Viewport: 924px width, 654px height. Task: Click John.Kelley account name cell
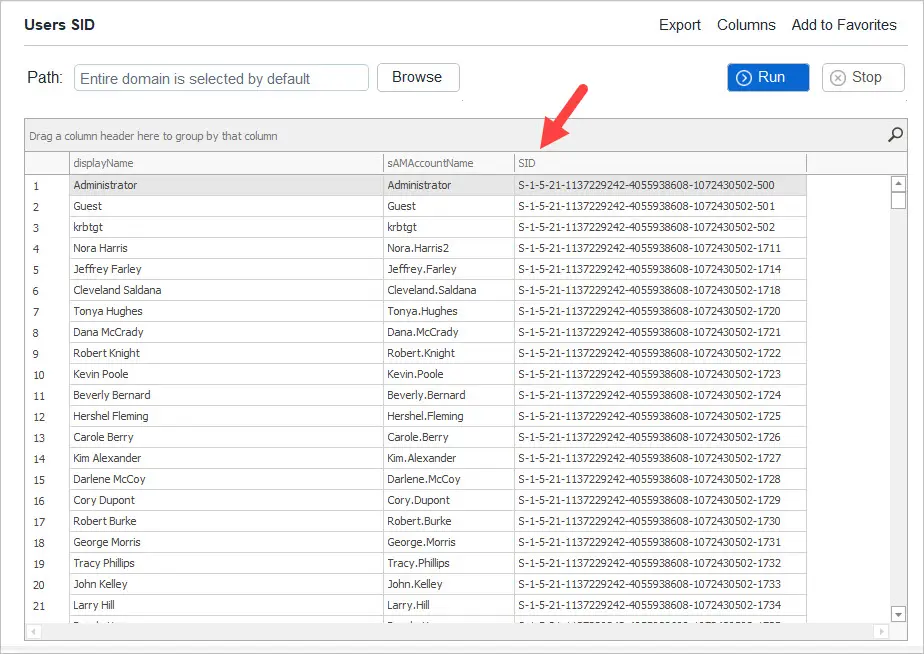[x=448, y=584]
